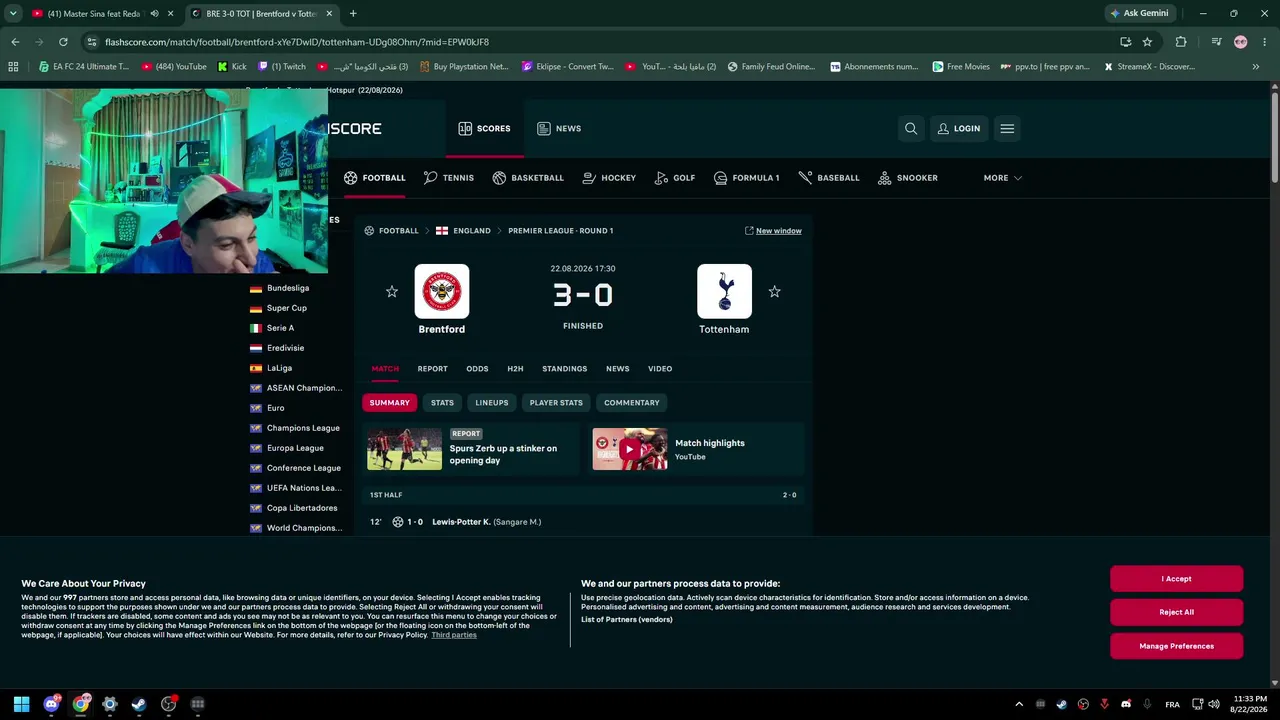Open the List of Partners (vendors) link
1280x720 pixels.
[627, 620]
